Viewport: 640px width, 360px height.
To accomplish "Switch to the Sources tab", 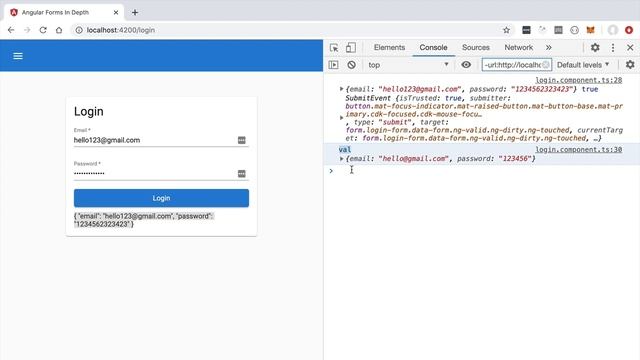I will (476, 48).
